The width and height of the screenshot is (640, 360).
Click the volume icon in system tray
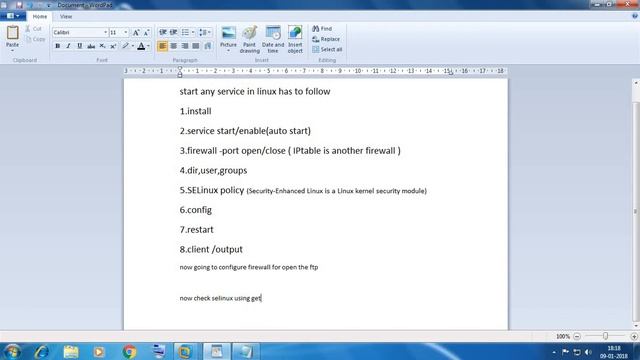pos(588,352)
